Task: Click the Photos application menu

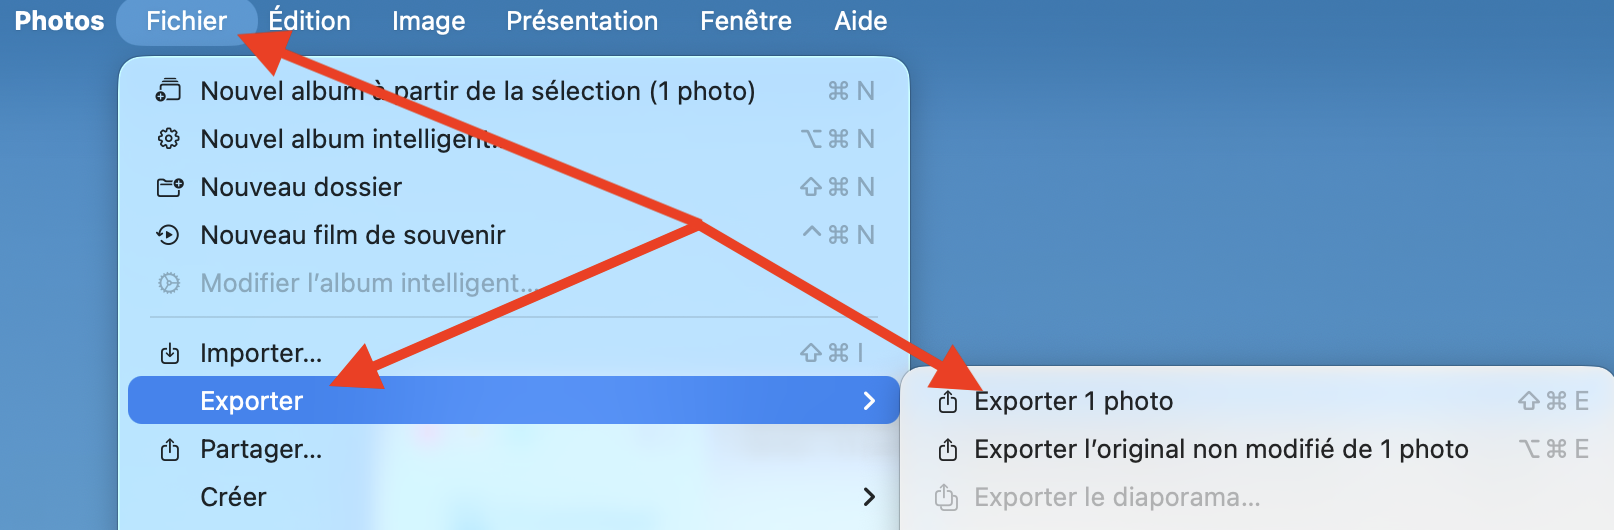Action: click(59, 21)
